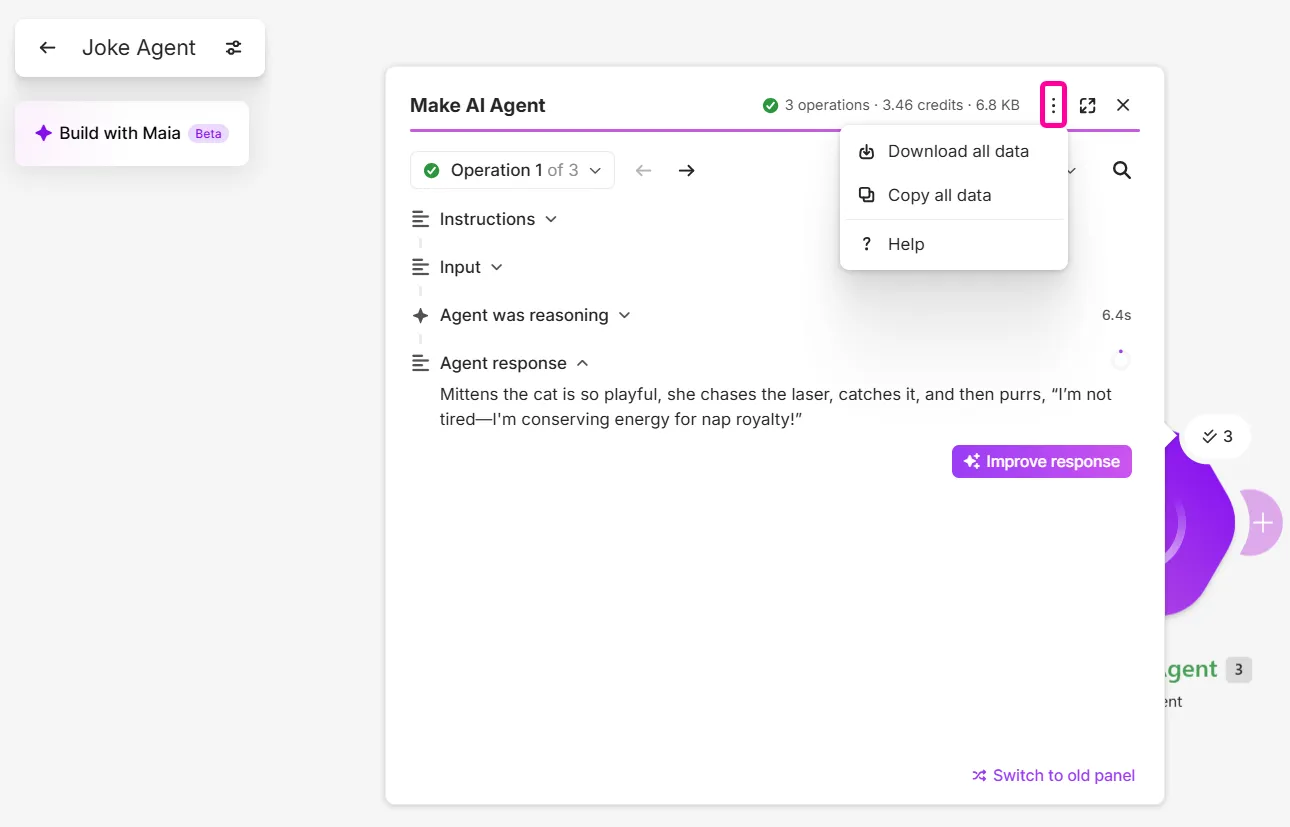Open the Operation 1 of 3 dropdown
Screen dimensions: 1290x827
[x=512, y=171]
